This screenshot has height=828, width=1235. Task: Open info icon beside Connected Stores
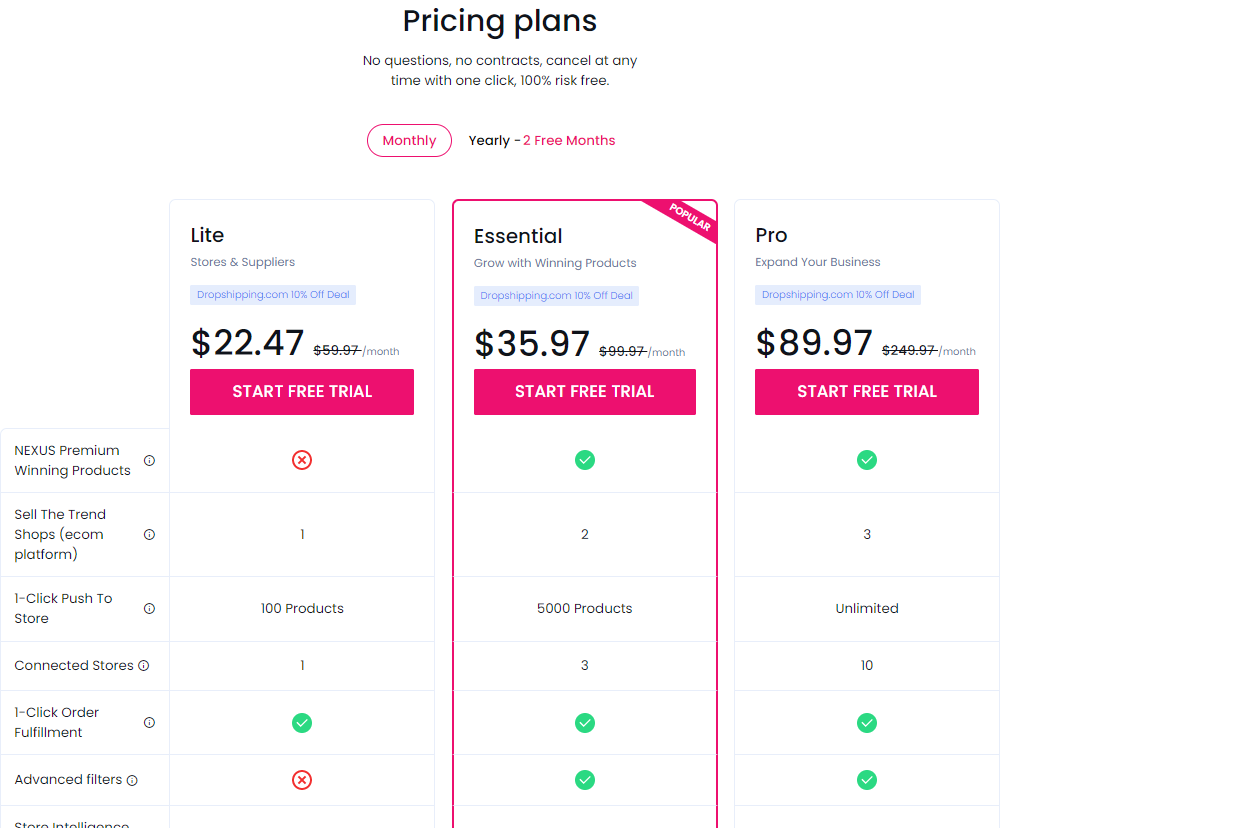pos(143,666)
